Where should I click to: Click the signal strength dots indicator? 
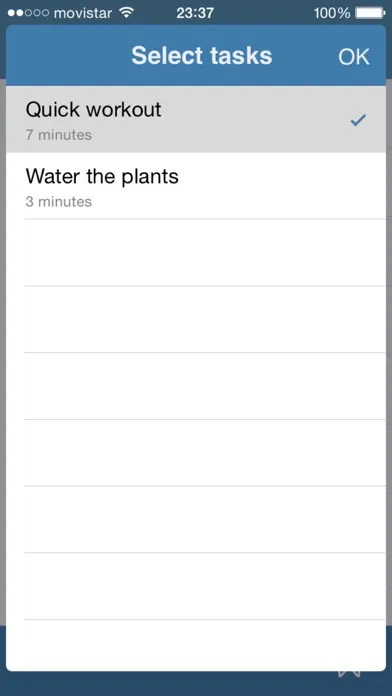[28, 13]
